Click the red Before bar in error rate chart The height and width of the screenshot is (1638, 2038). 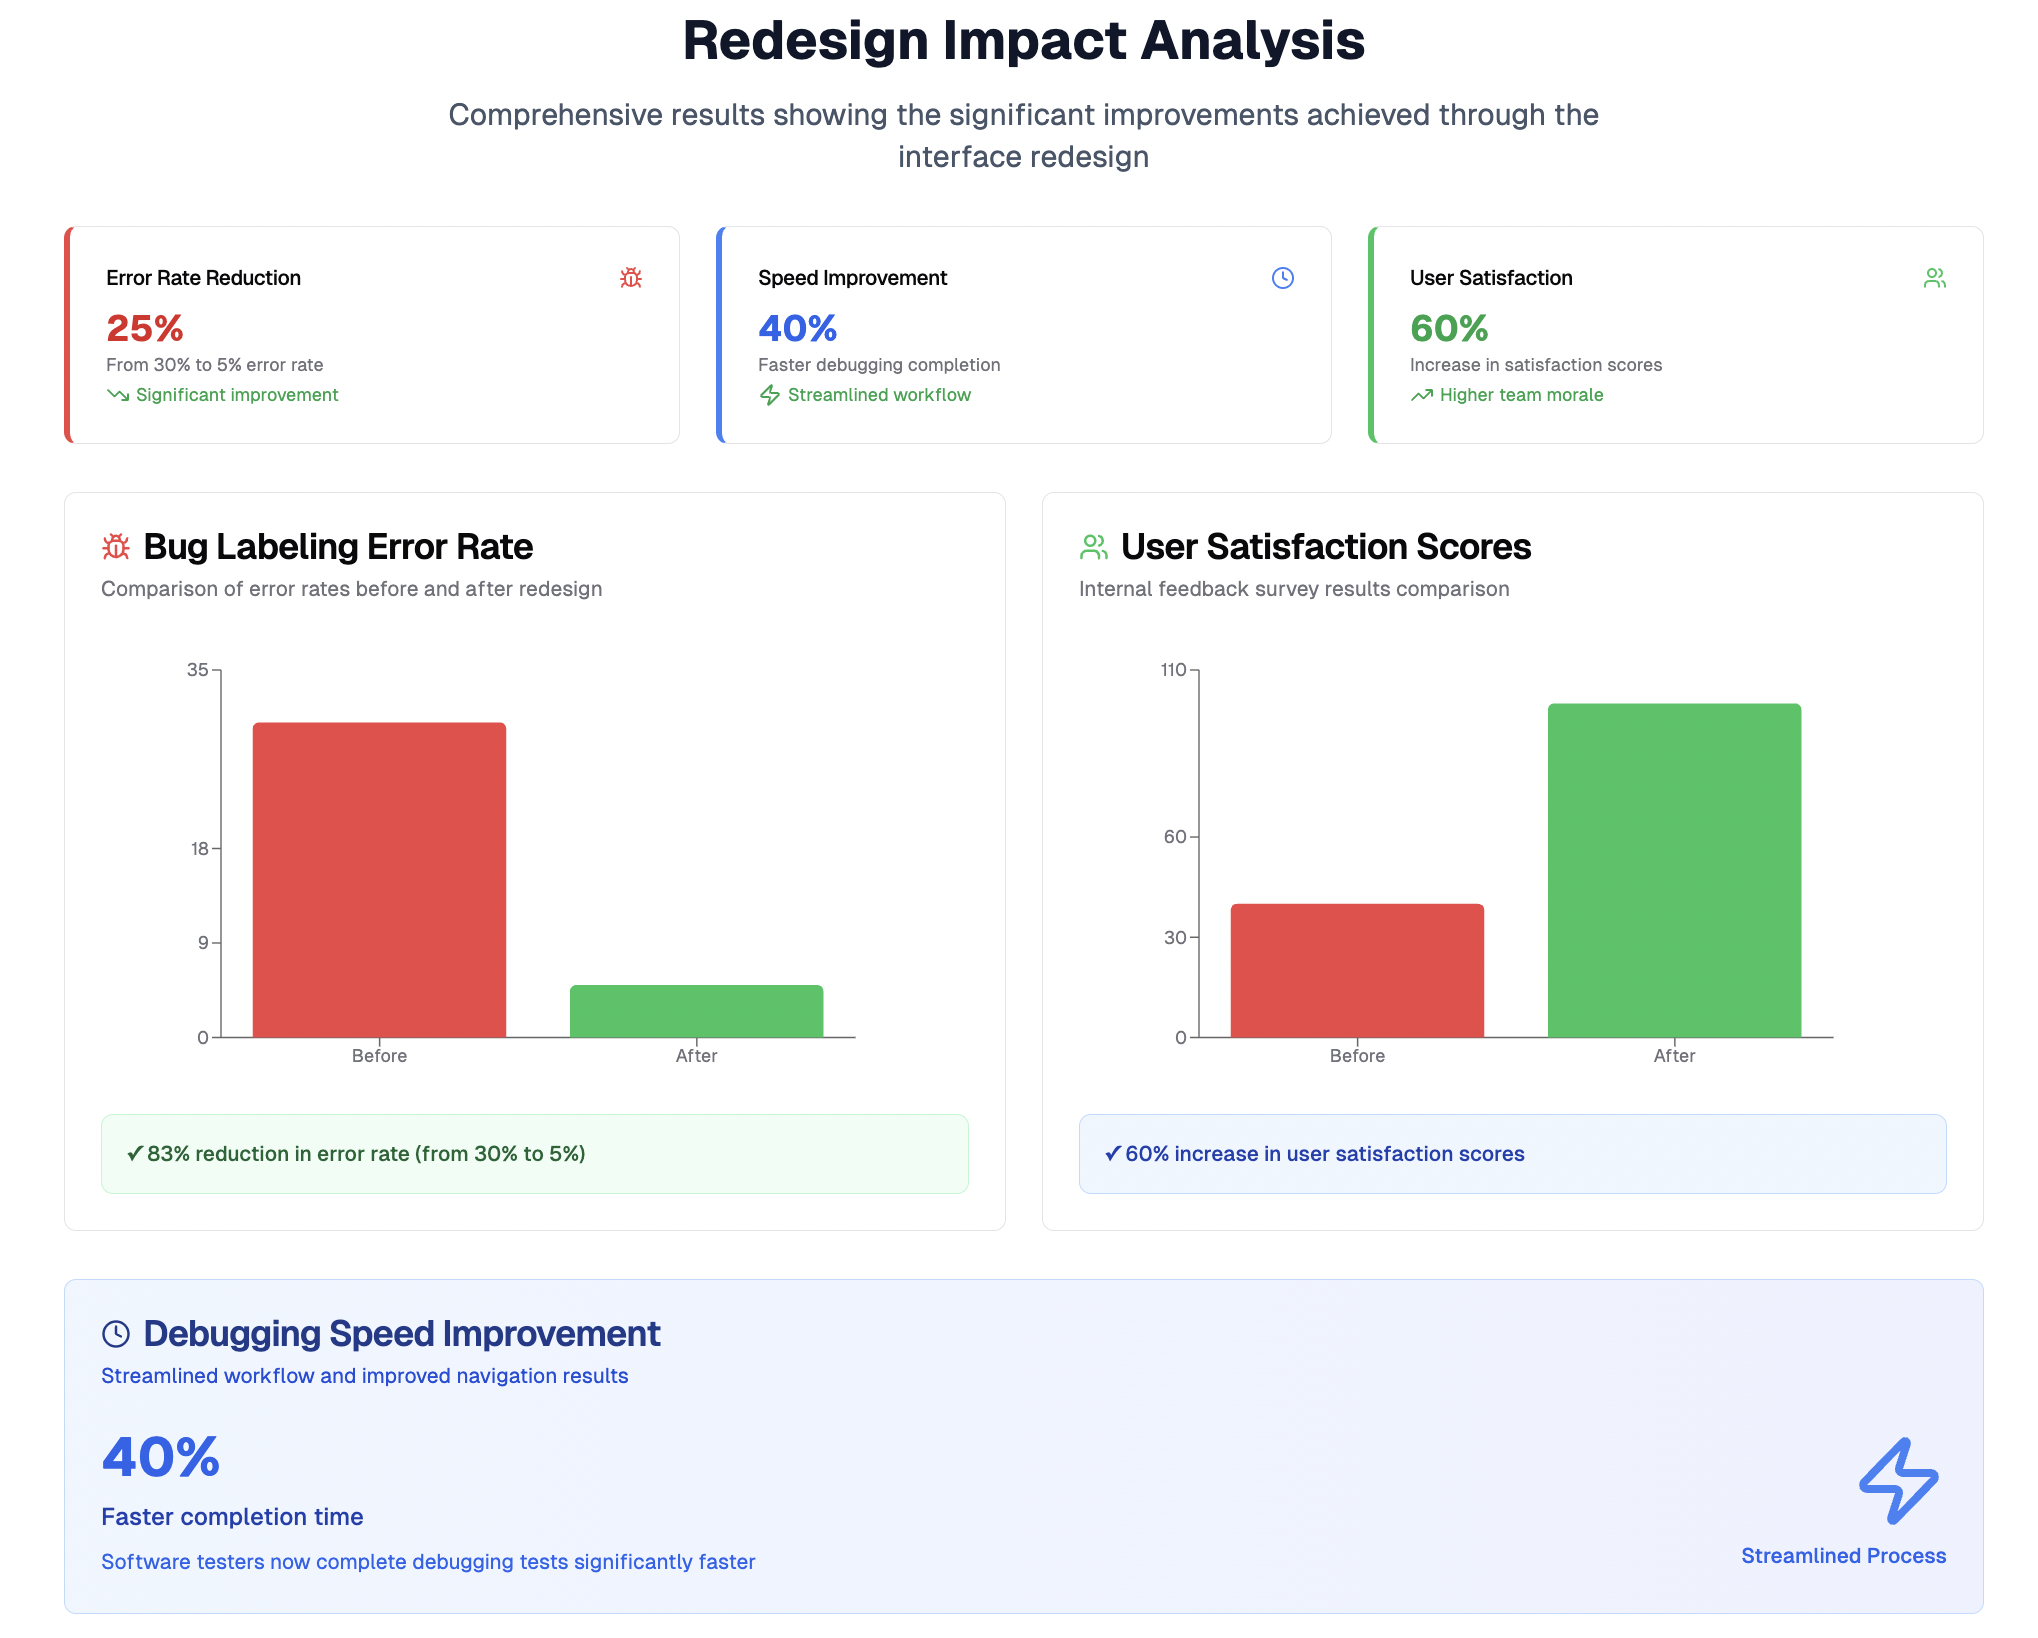pos(379,880)
